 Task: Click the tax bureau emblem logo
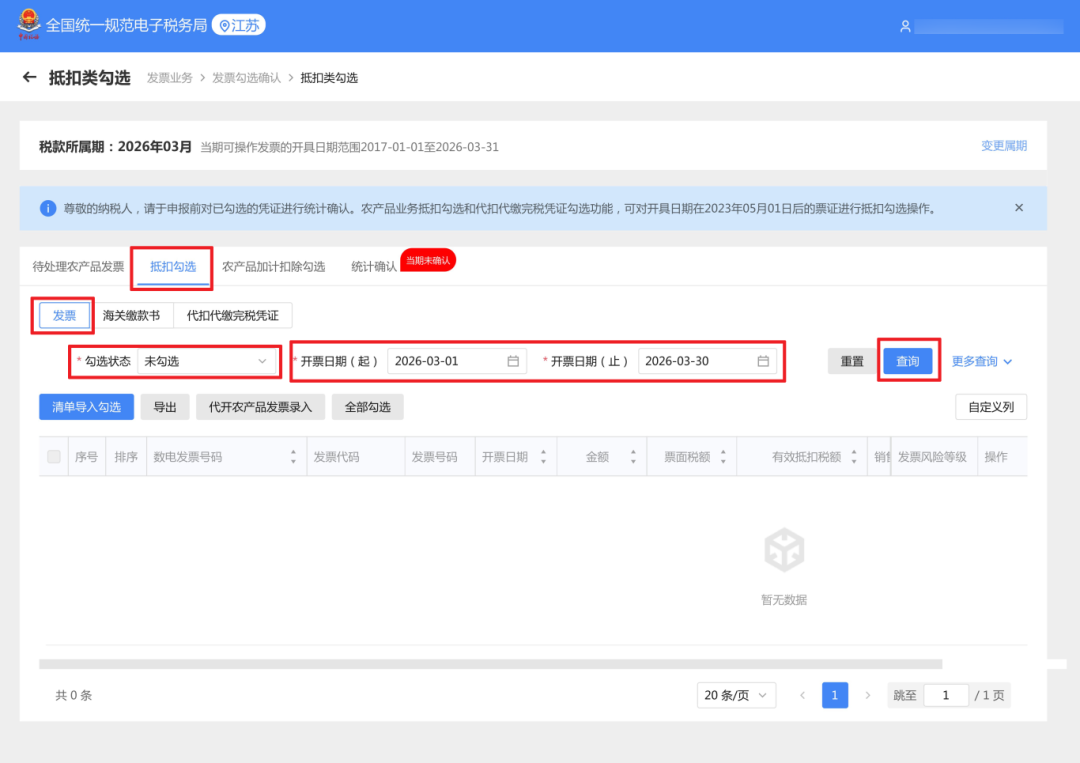29,25
